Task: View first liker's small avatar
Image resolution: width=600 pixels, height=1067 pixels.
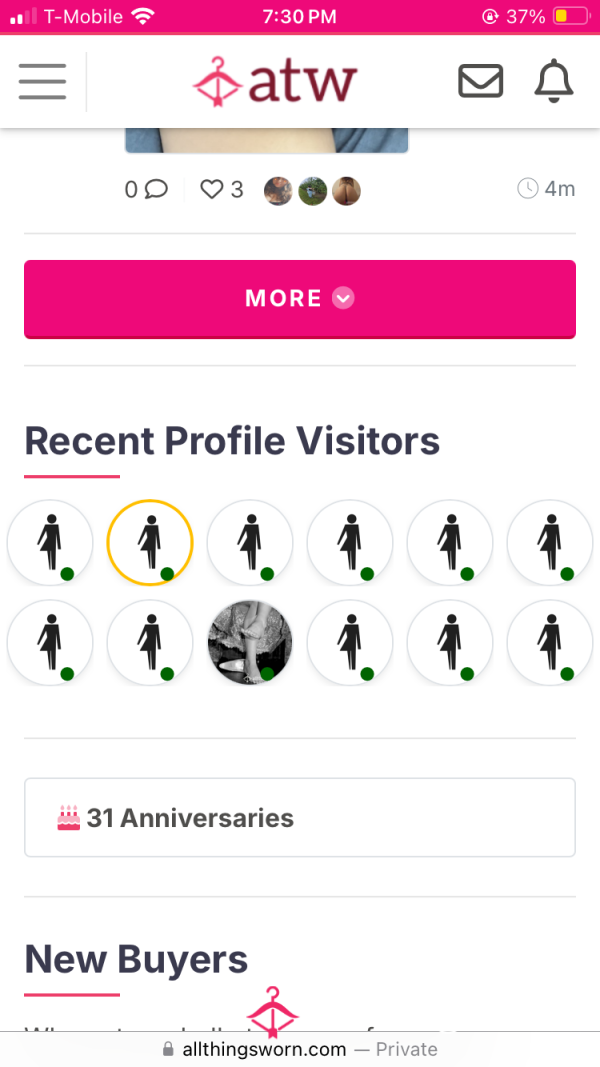Action: coord(278,191)
